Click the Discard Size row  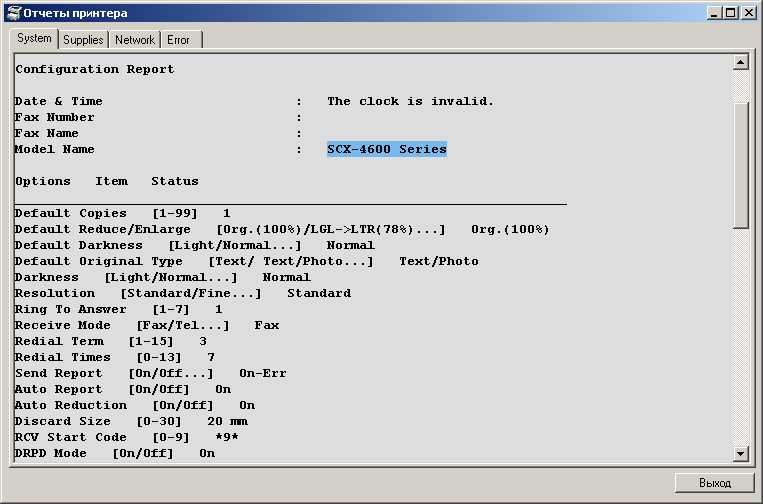tap(131, 421)
